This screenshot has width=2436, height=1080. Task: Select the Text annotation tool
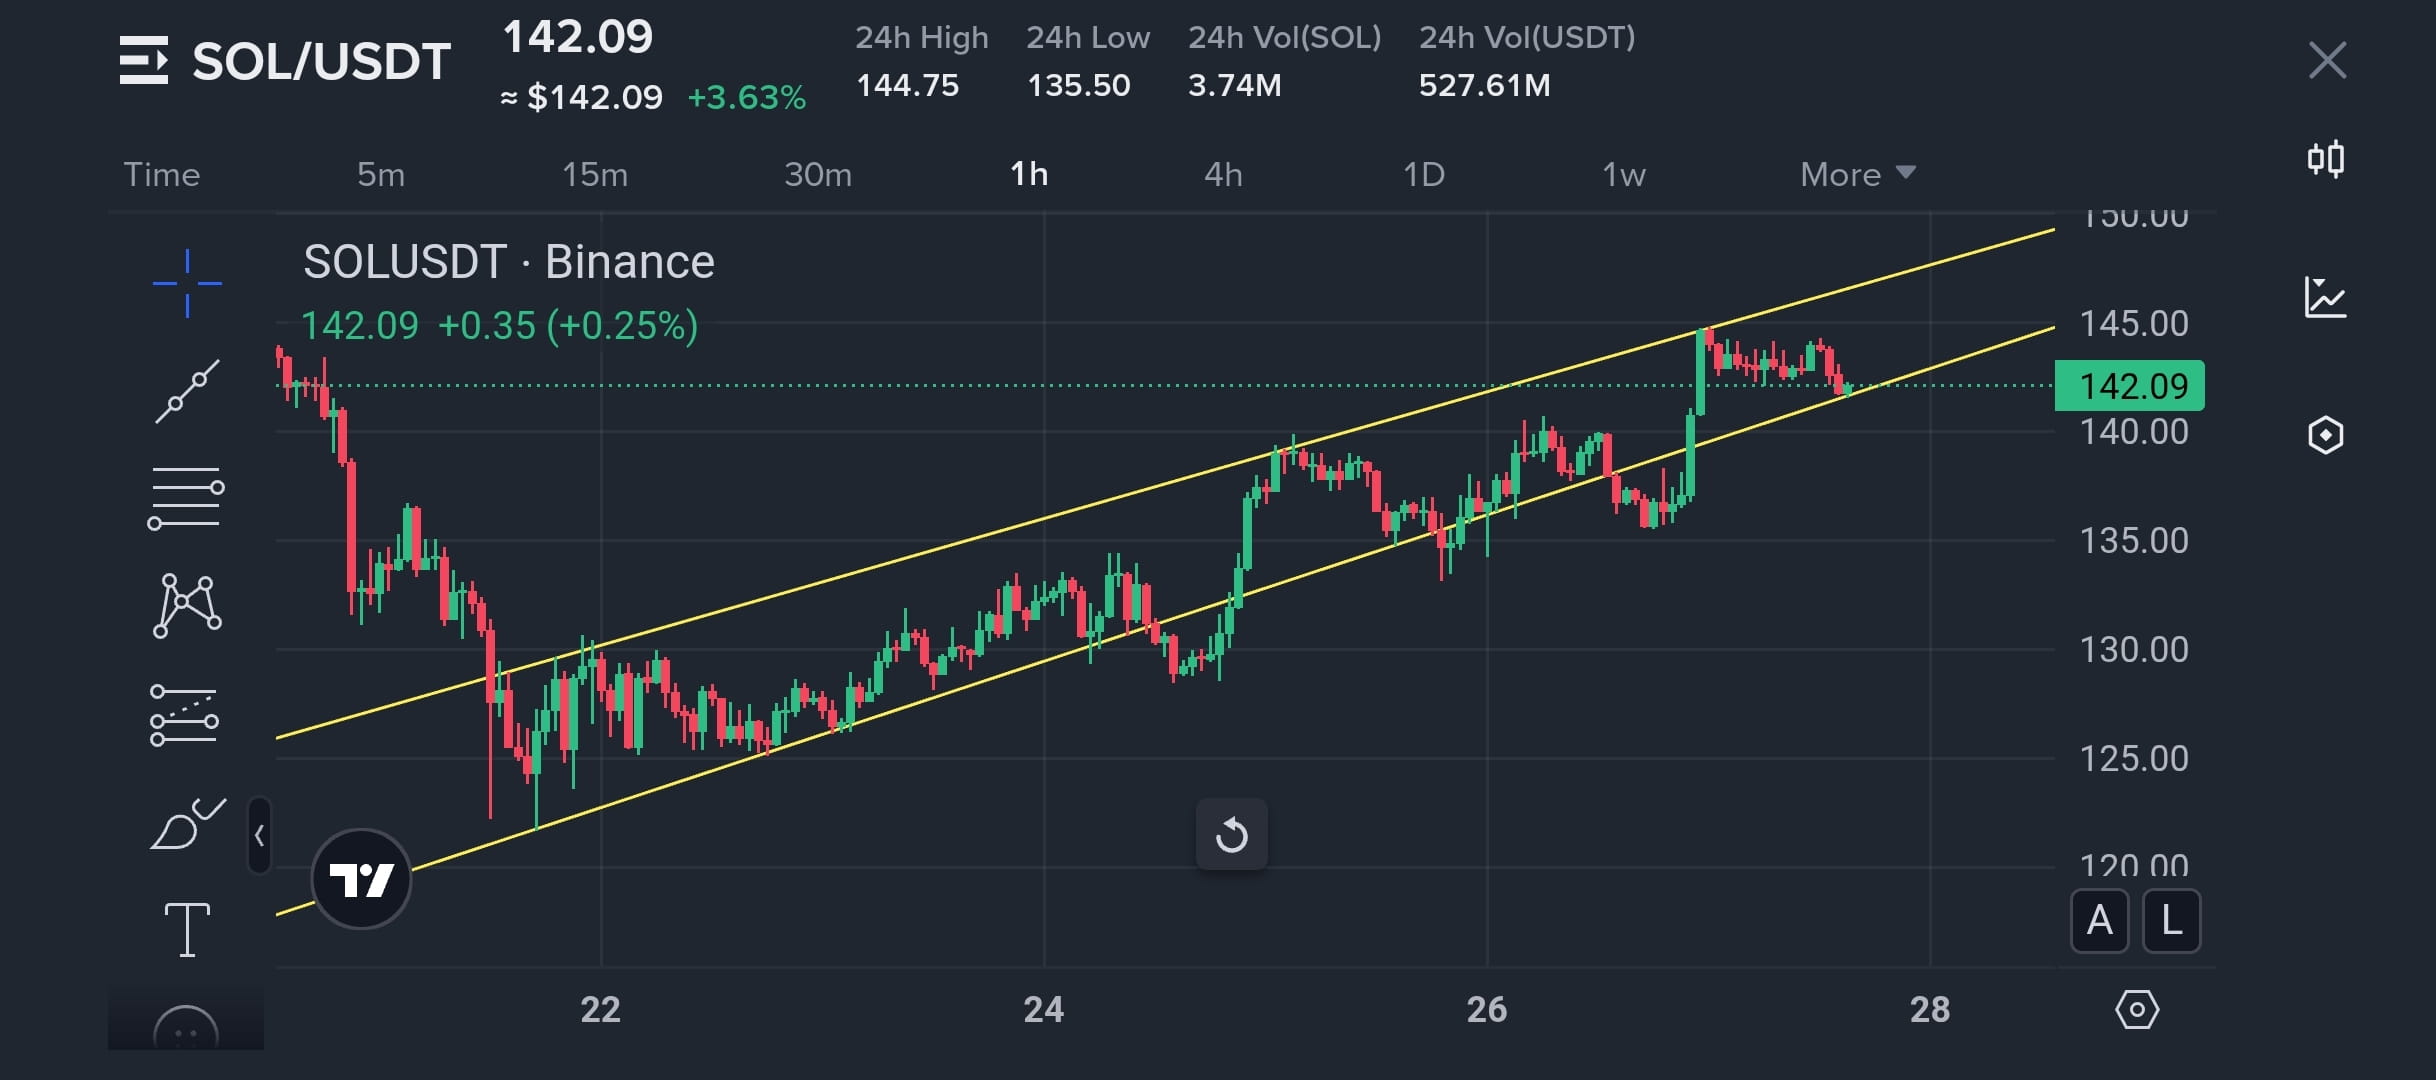[187, 930]
